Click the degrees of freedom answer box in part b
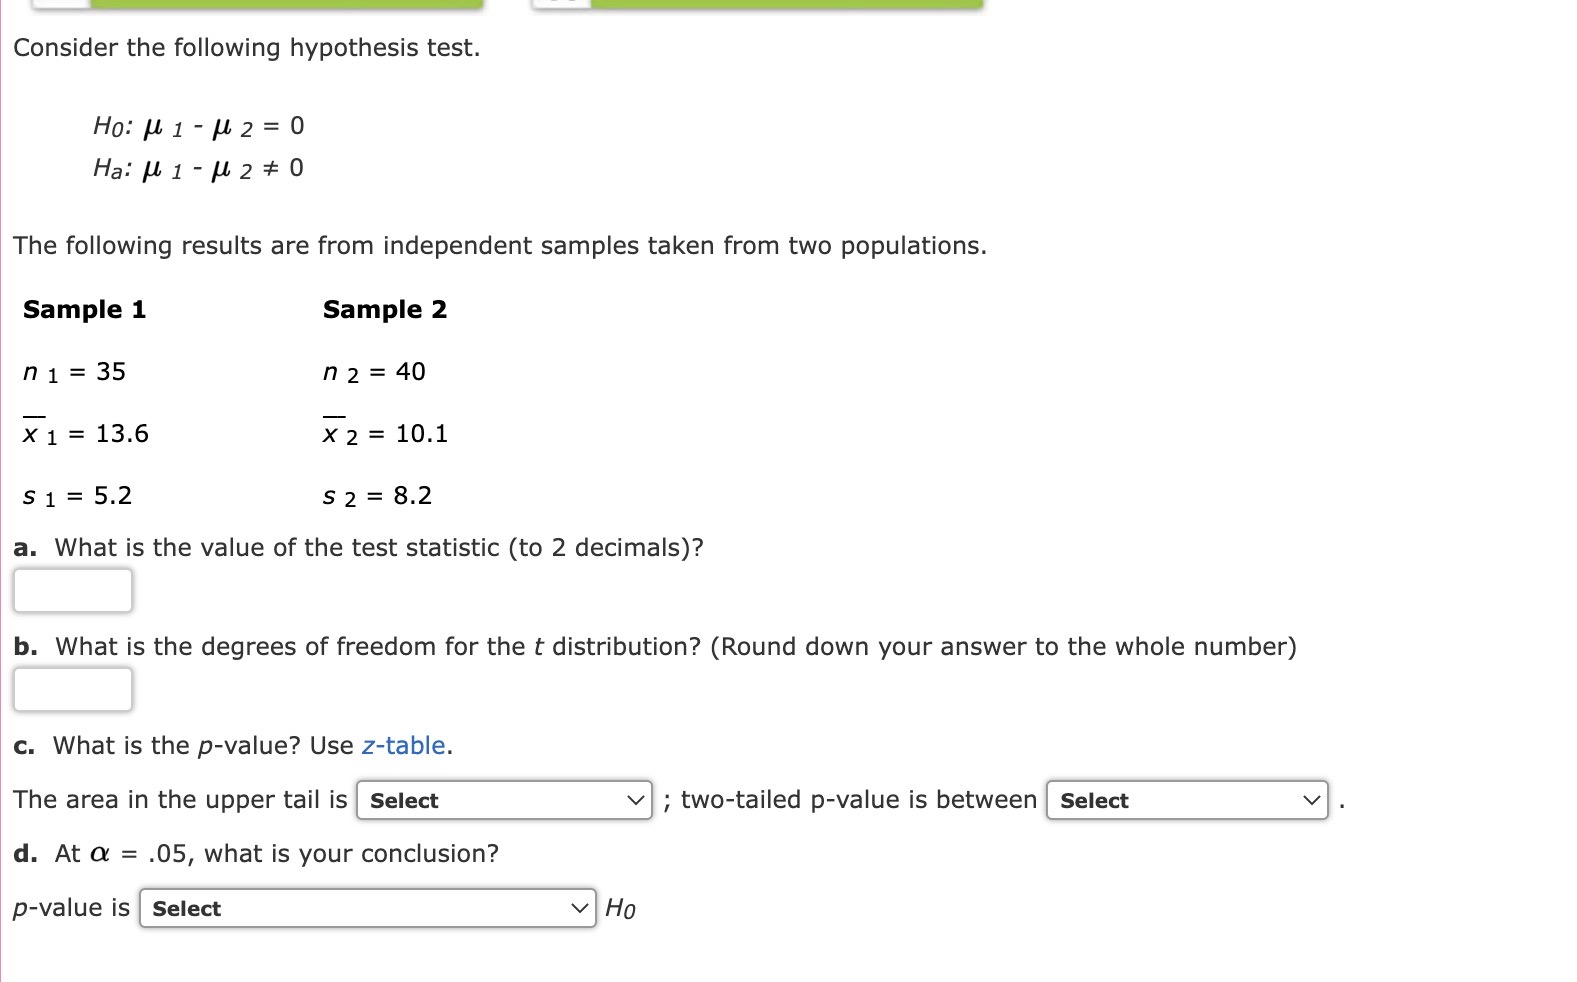 [x=71, y=688]
